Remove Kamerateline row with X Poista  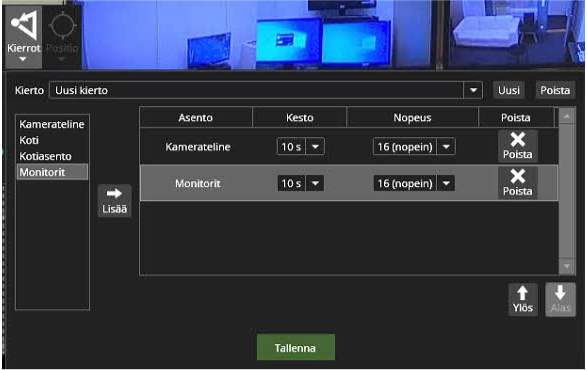pos(517,146)
